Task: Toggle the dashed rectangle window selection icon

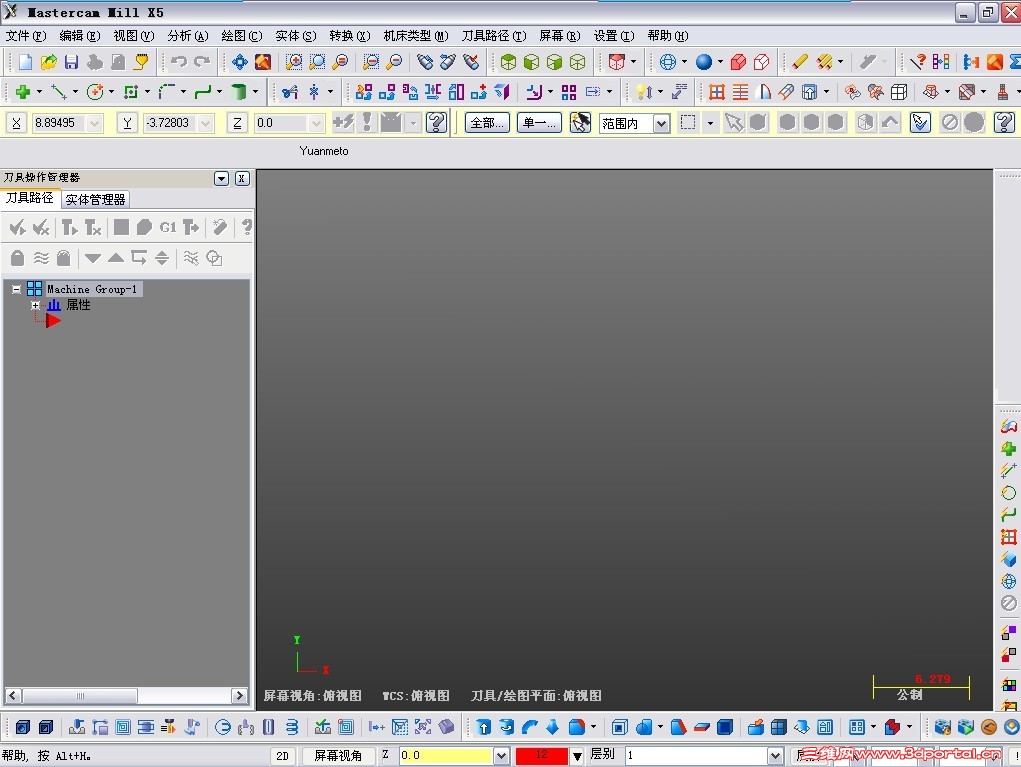Action: point(688,122)
